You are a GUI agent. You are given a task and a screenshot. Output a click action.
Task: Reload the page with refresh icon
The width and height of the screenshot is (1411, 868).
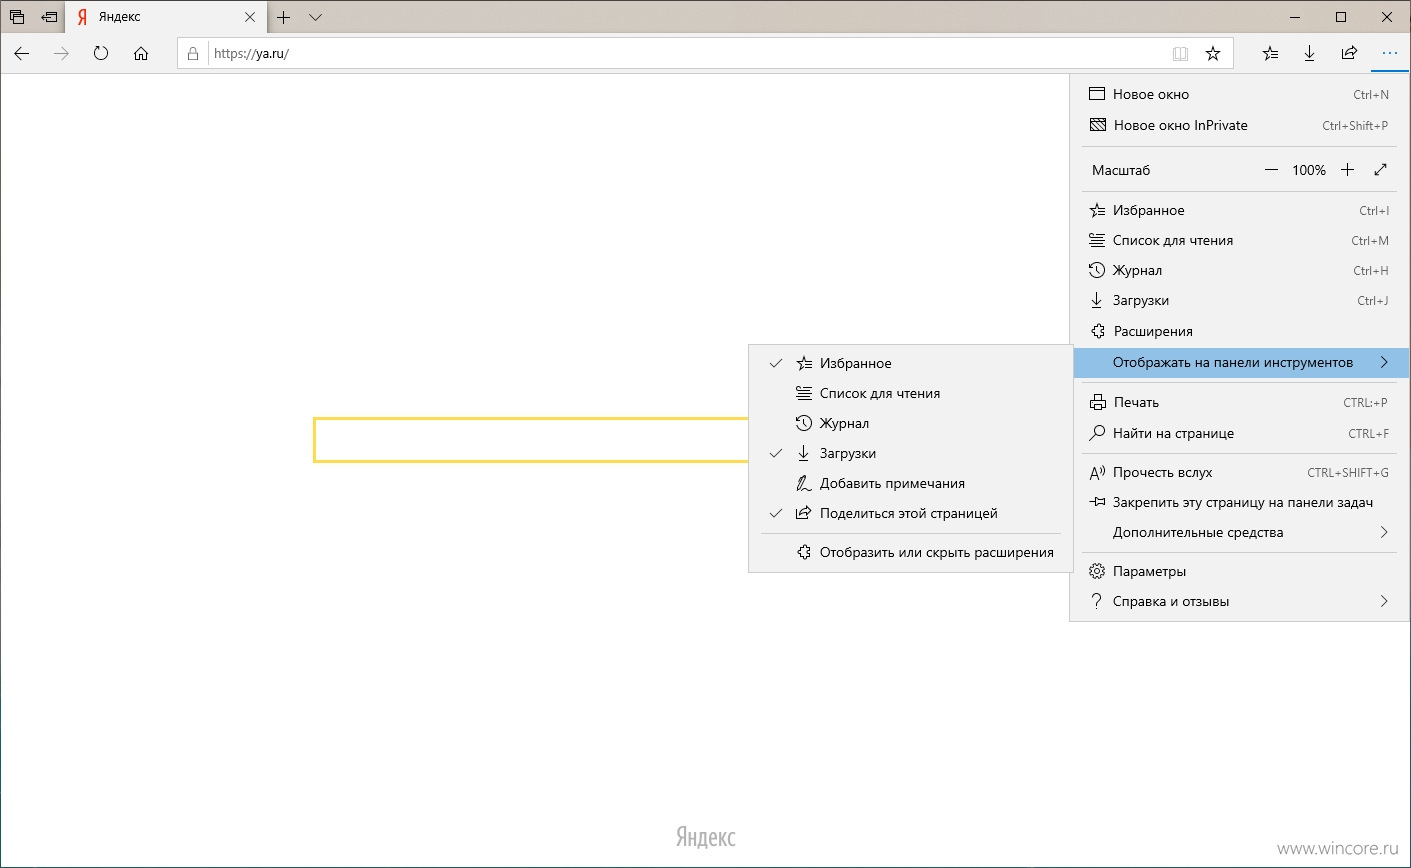coord(101,54)
